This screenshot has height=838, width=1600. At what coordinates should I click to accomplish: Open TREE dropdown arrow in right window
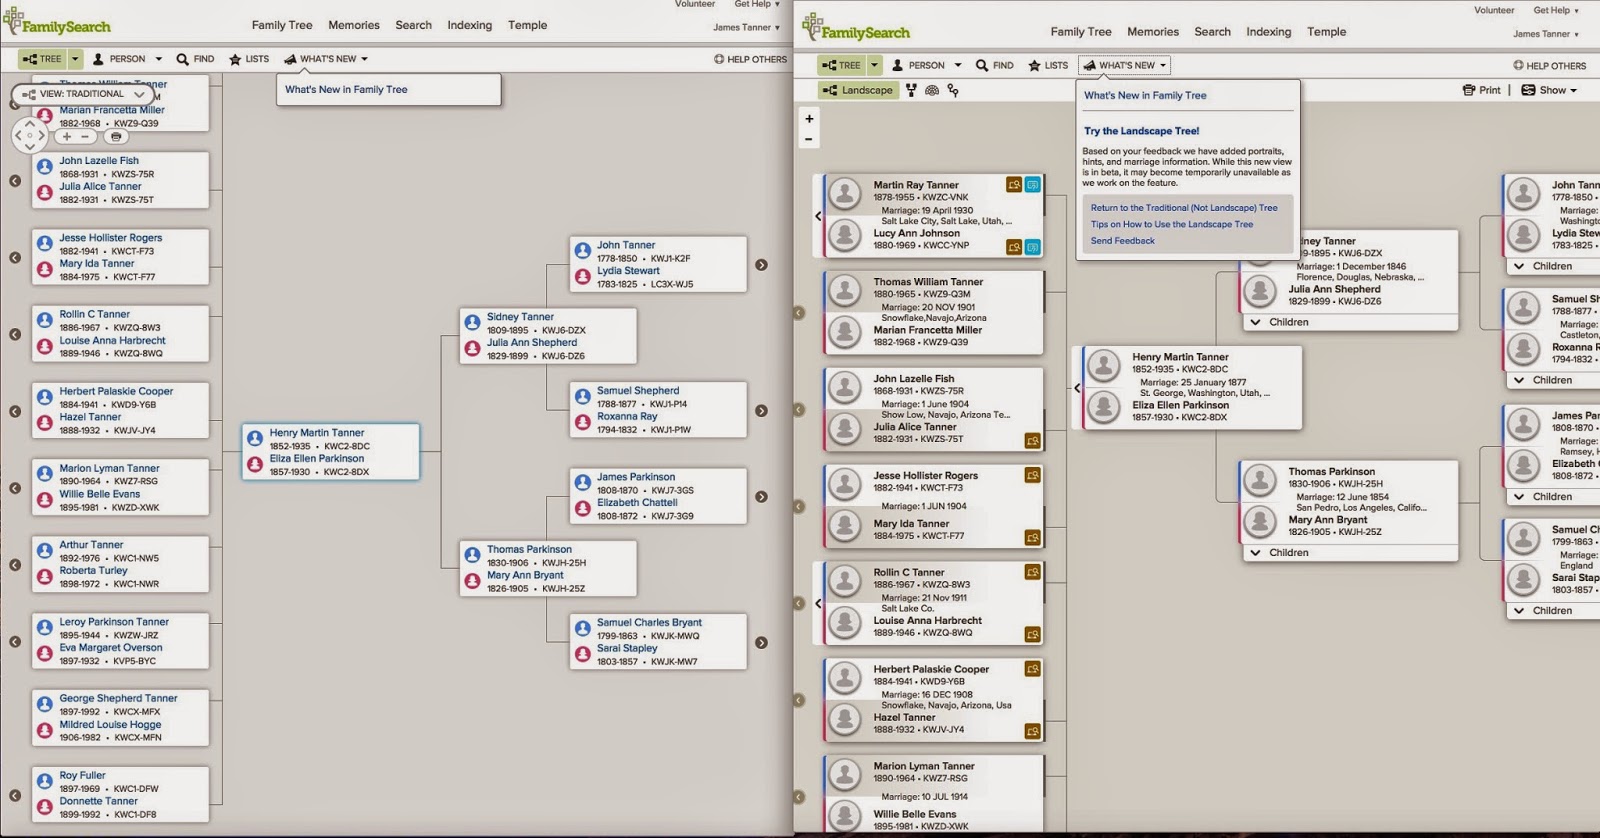click(x=874, y=65)
